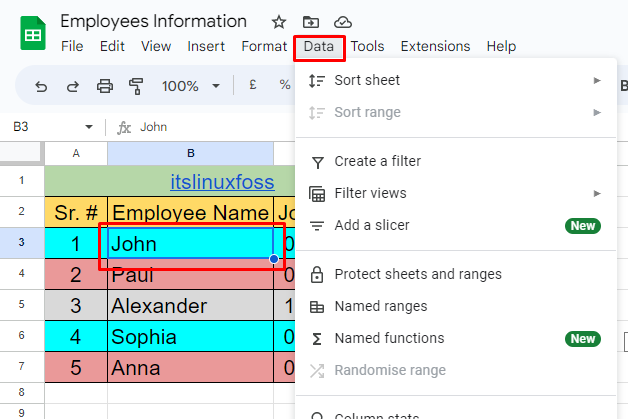Click the redo arrow in toolbar
The height and width of the screenshot is (419, 628).
pyautogui.click(x=72, y=86)
